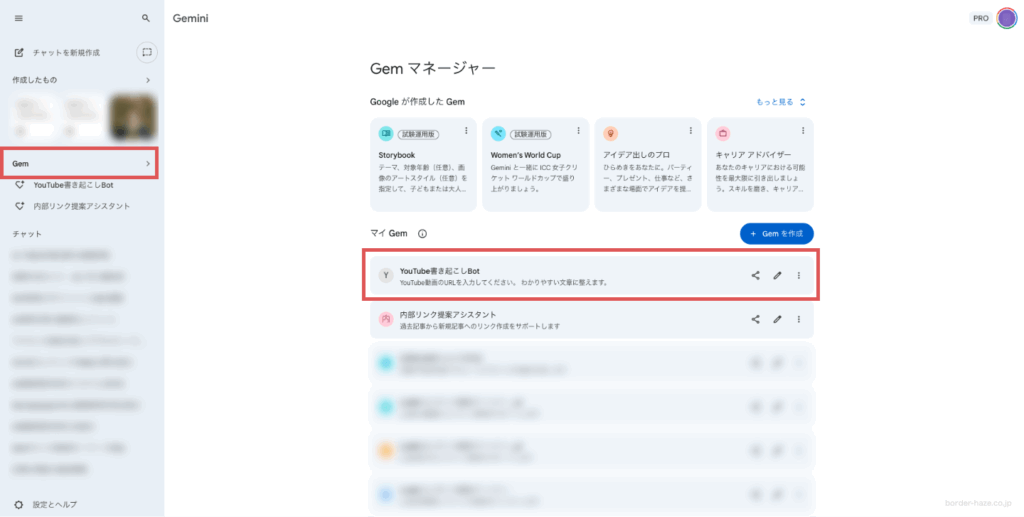Open the hamburger main menu
This screenshot has height=517, width=1024.
click(x=18, y=18)
